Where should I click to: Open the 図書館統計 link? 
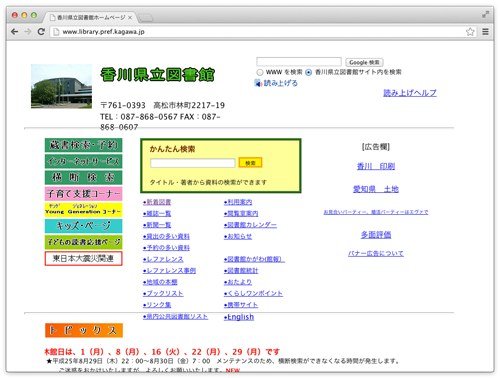[x=241, y=271]
